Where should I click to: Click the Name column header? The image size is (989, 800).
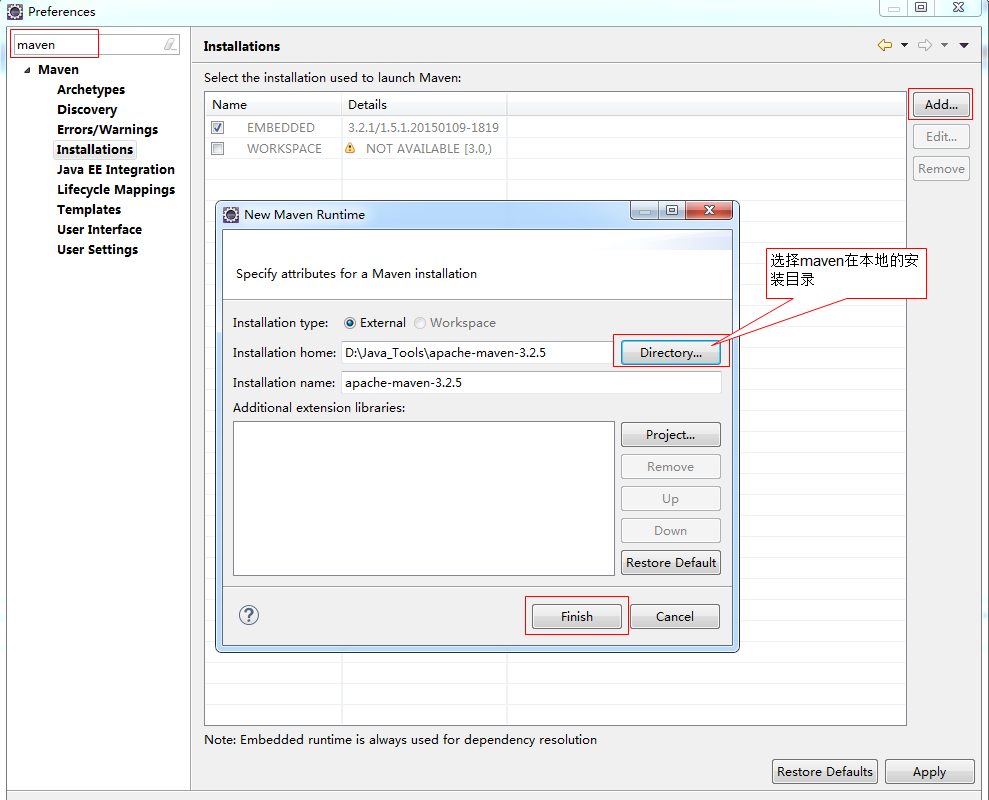pos(273,105)
